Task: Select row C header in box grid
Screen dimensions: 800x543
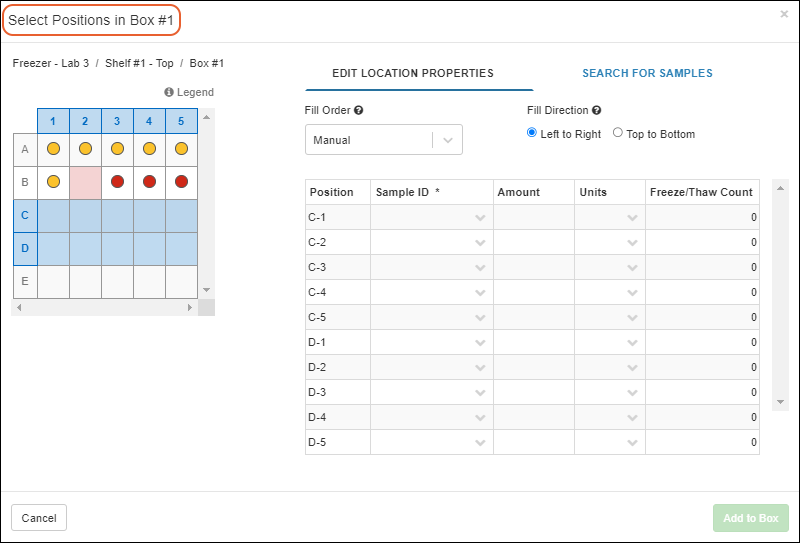Action: (x=25, y=215)
